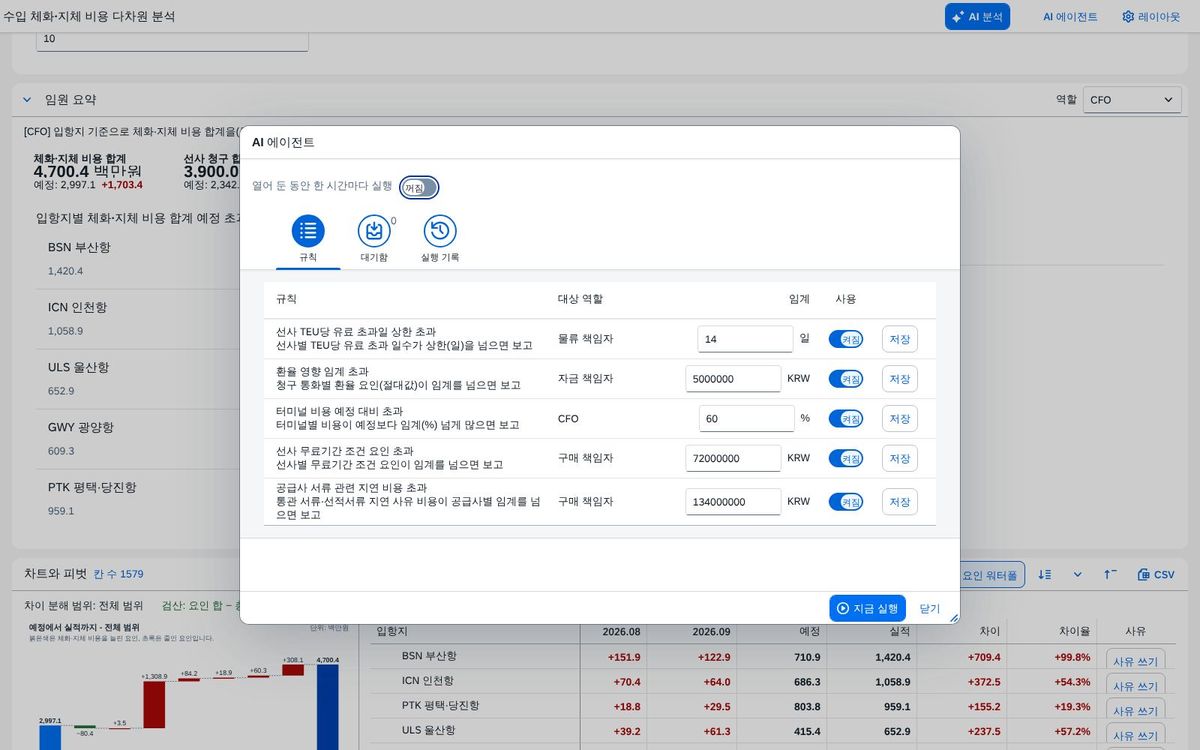
Task: Edit the 5000000 KRW threshold field
Action: pyautogui.click(x=733, y=379)
